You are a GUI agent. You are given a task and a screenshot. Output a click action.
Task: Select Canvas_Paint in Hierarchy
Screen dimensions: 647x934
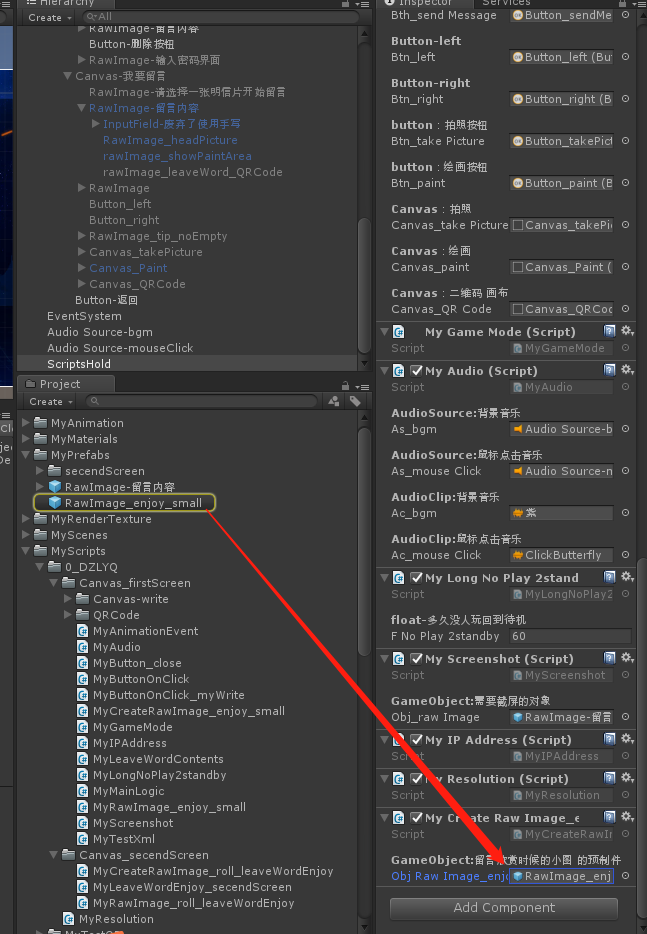(x=128, y=268)
